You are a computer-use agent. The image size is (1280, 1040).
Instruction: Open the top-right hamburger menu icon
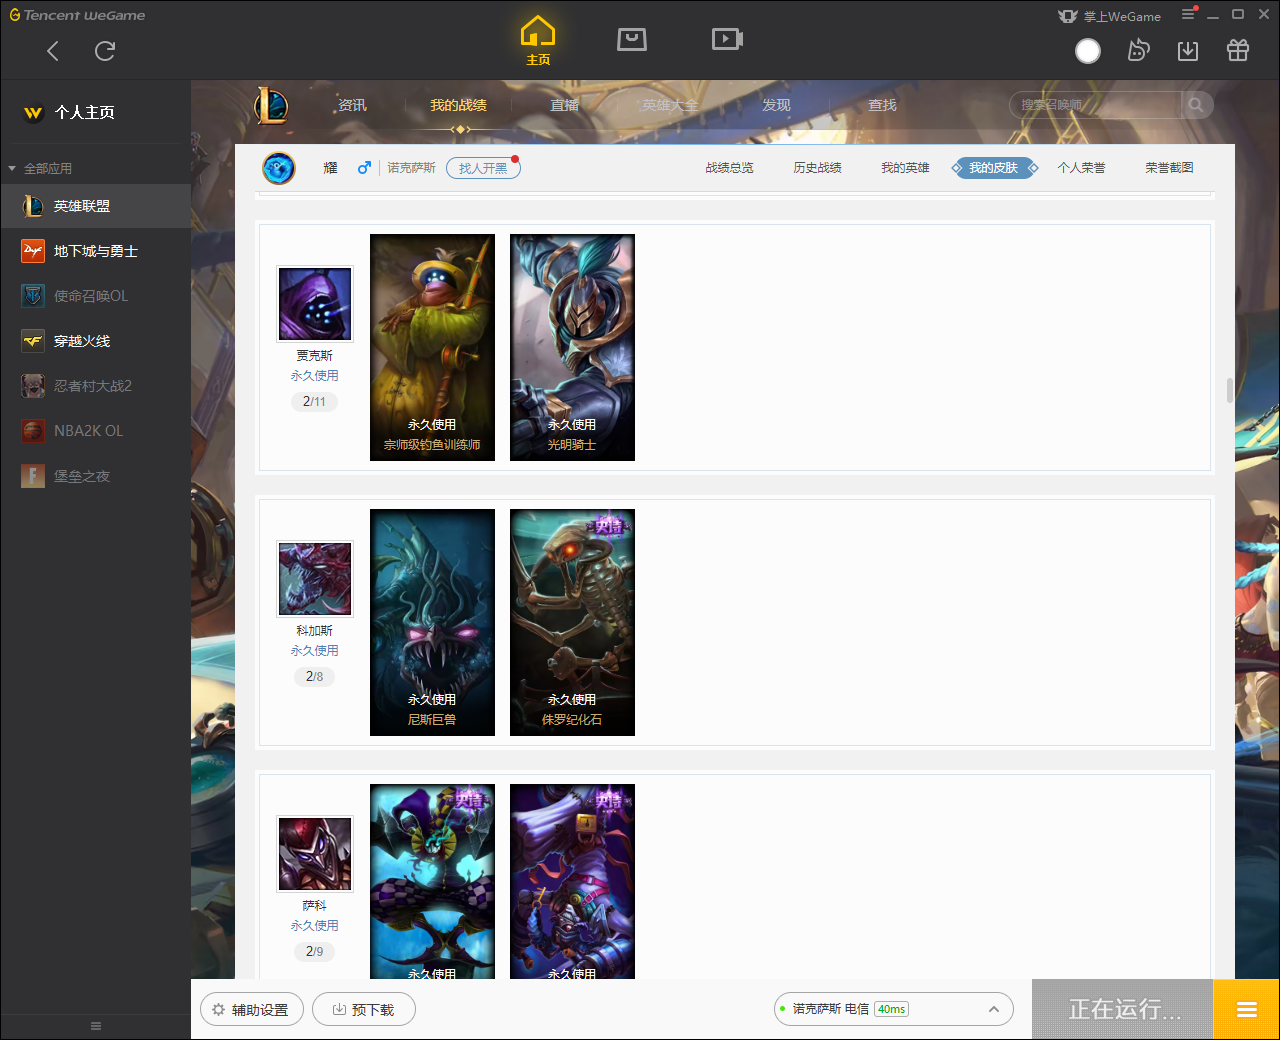click(1188, 15)
